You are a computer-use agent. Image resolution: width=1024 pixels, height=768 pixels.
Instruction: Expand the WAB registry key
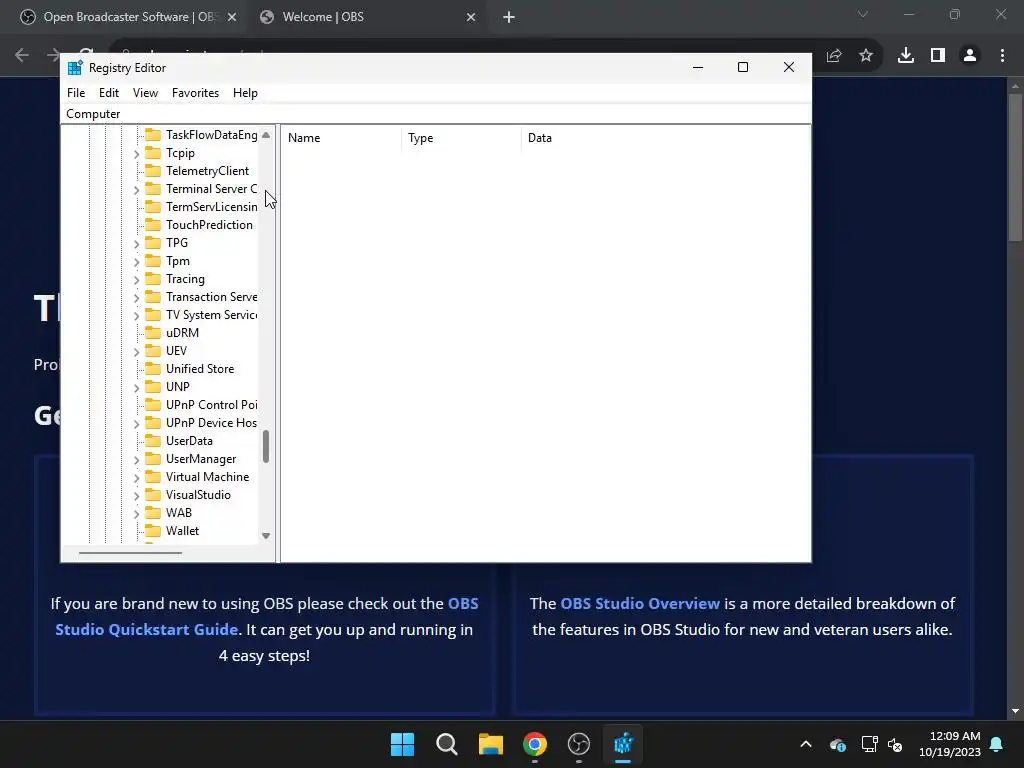136,513
